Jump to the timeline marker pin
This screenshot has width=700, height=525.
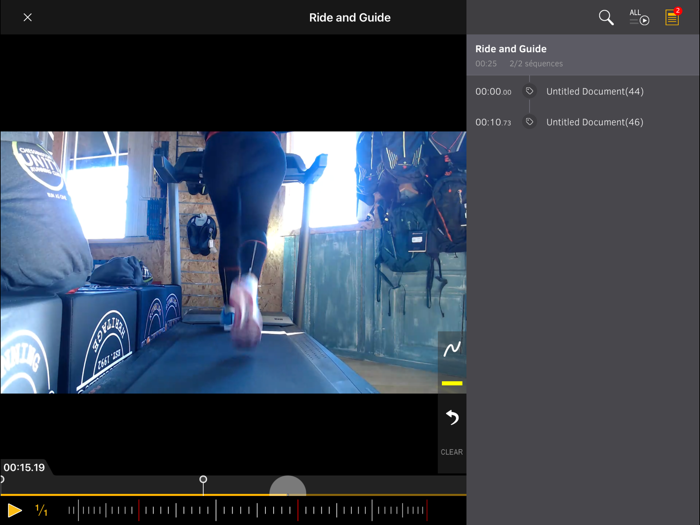pos(203,479)
